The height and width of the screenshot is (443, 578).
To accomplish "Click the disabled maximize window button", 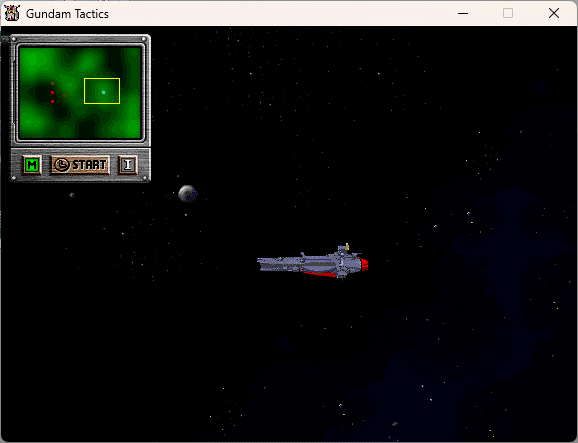I will coord(508,14).
